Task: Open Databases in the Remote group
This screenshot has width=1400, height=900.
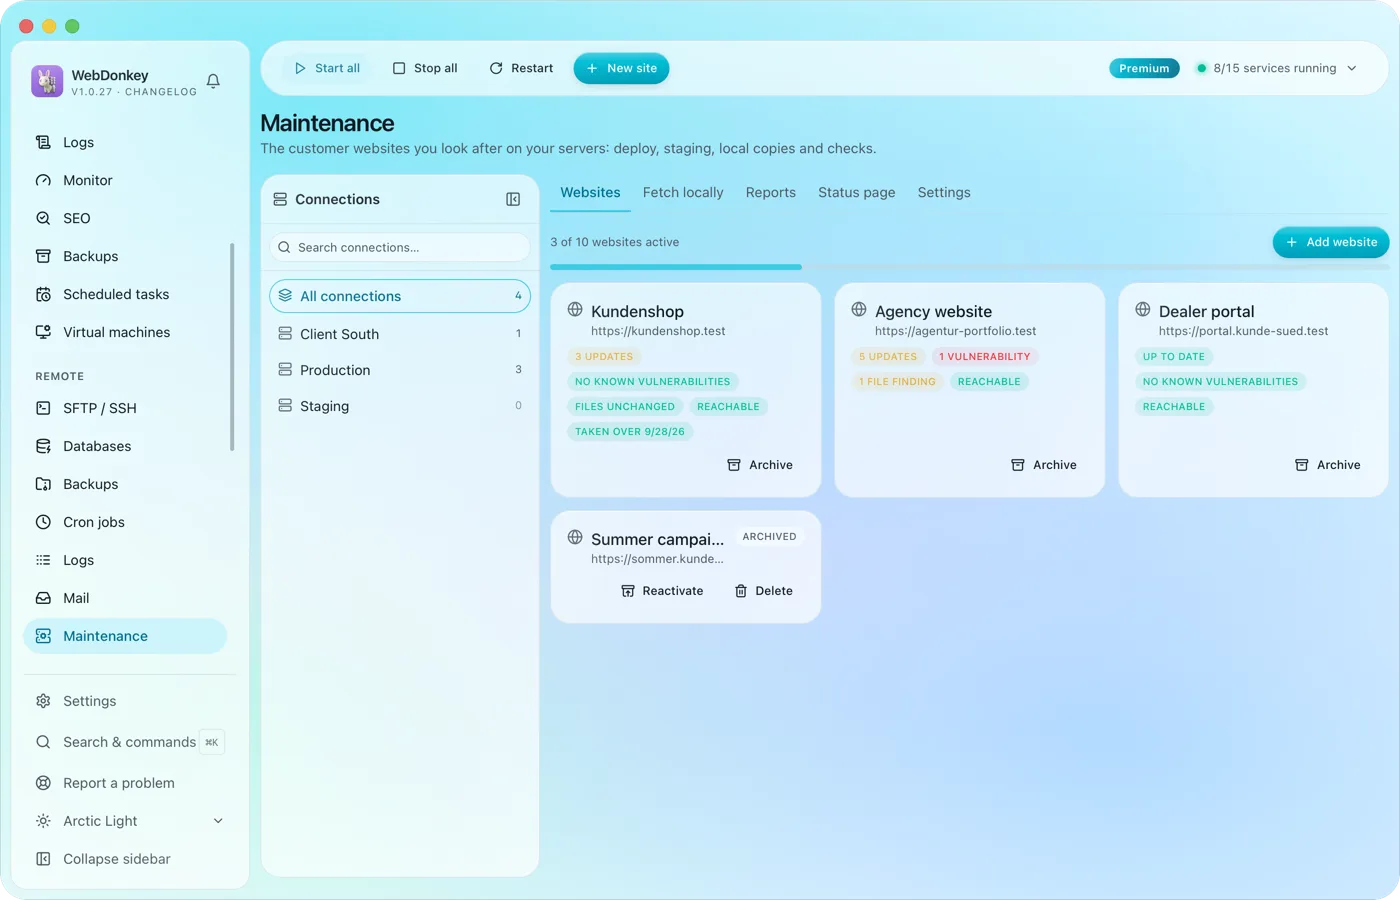Action: pyautogui.click(x=125, y=446)
